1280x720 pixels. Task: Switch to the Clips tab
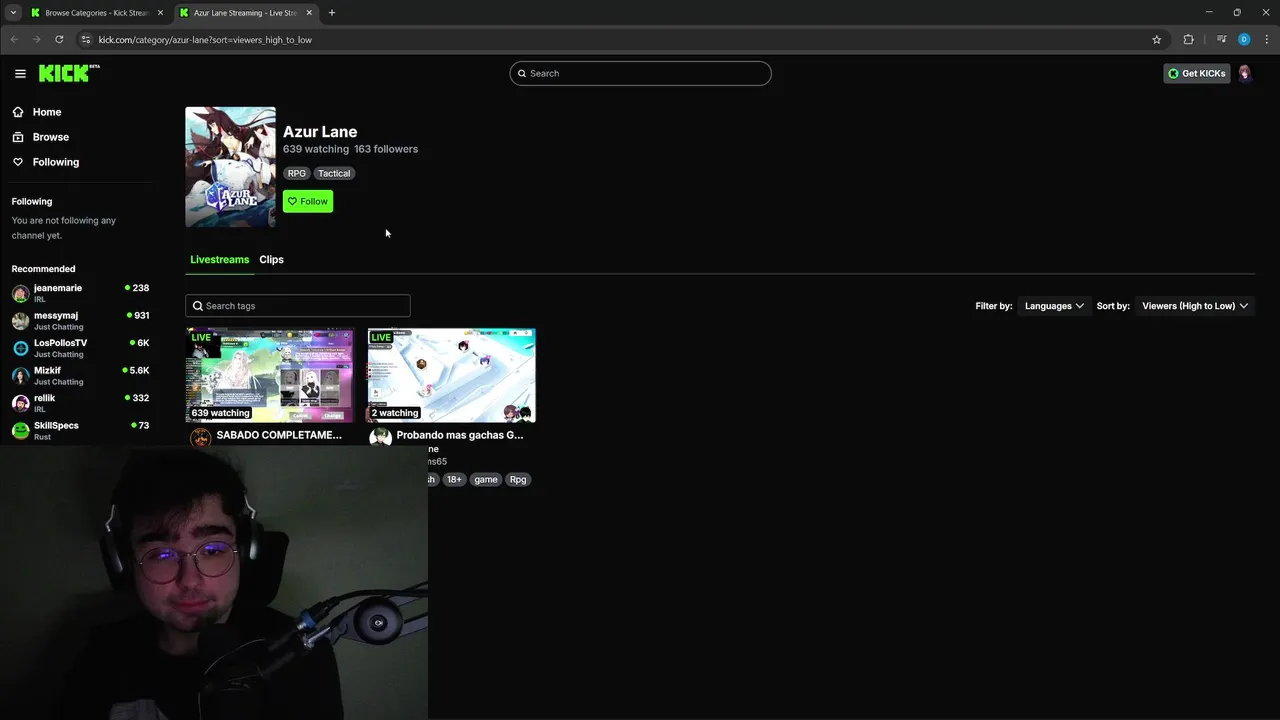271,259
